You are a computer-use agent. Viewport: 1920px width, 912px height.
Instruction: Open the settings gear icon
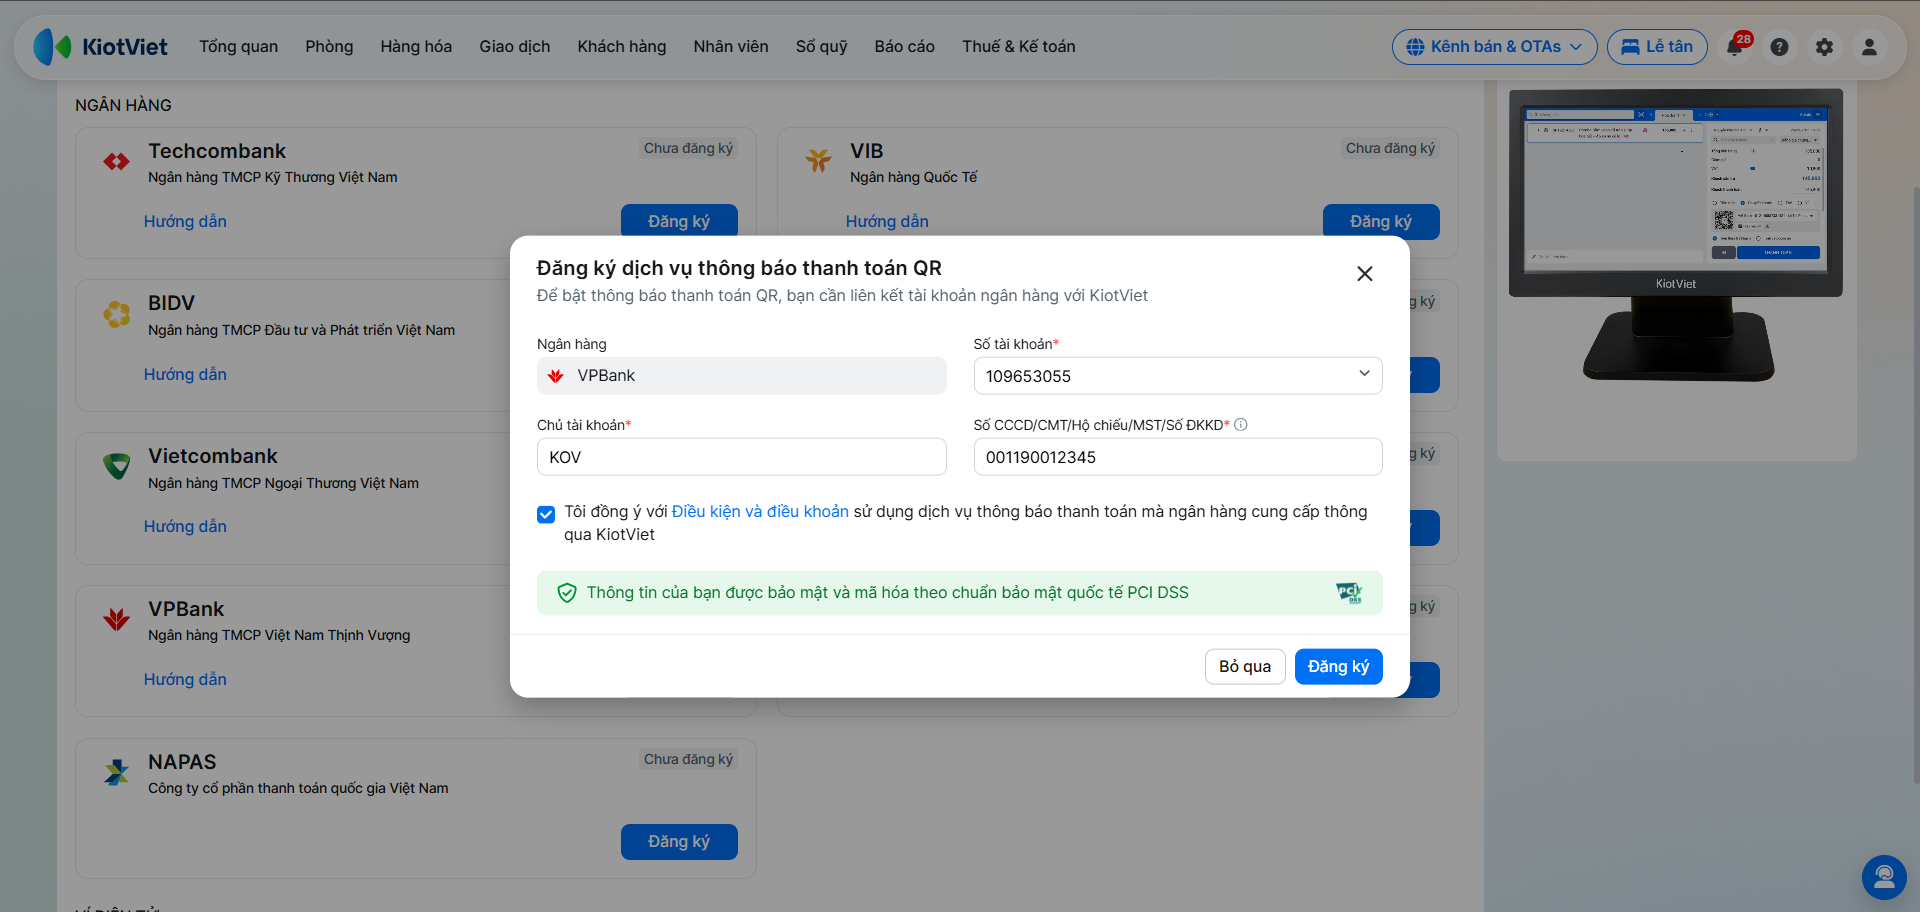(x=1824, y=47)
